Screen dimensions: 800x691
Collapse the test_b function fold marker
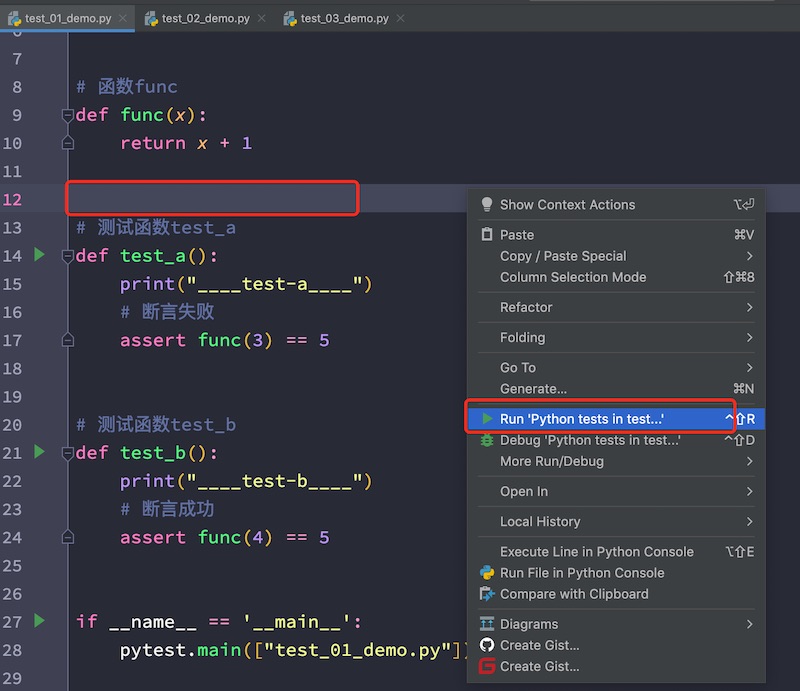[x=68, y=453]
